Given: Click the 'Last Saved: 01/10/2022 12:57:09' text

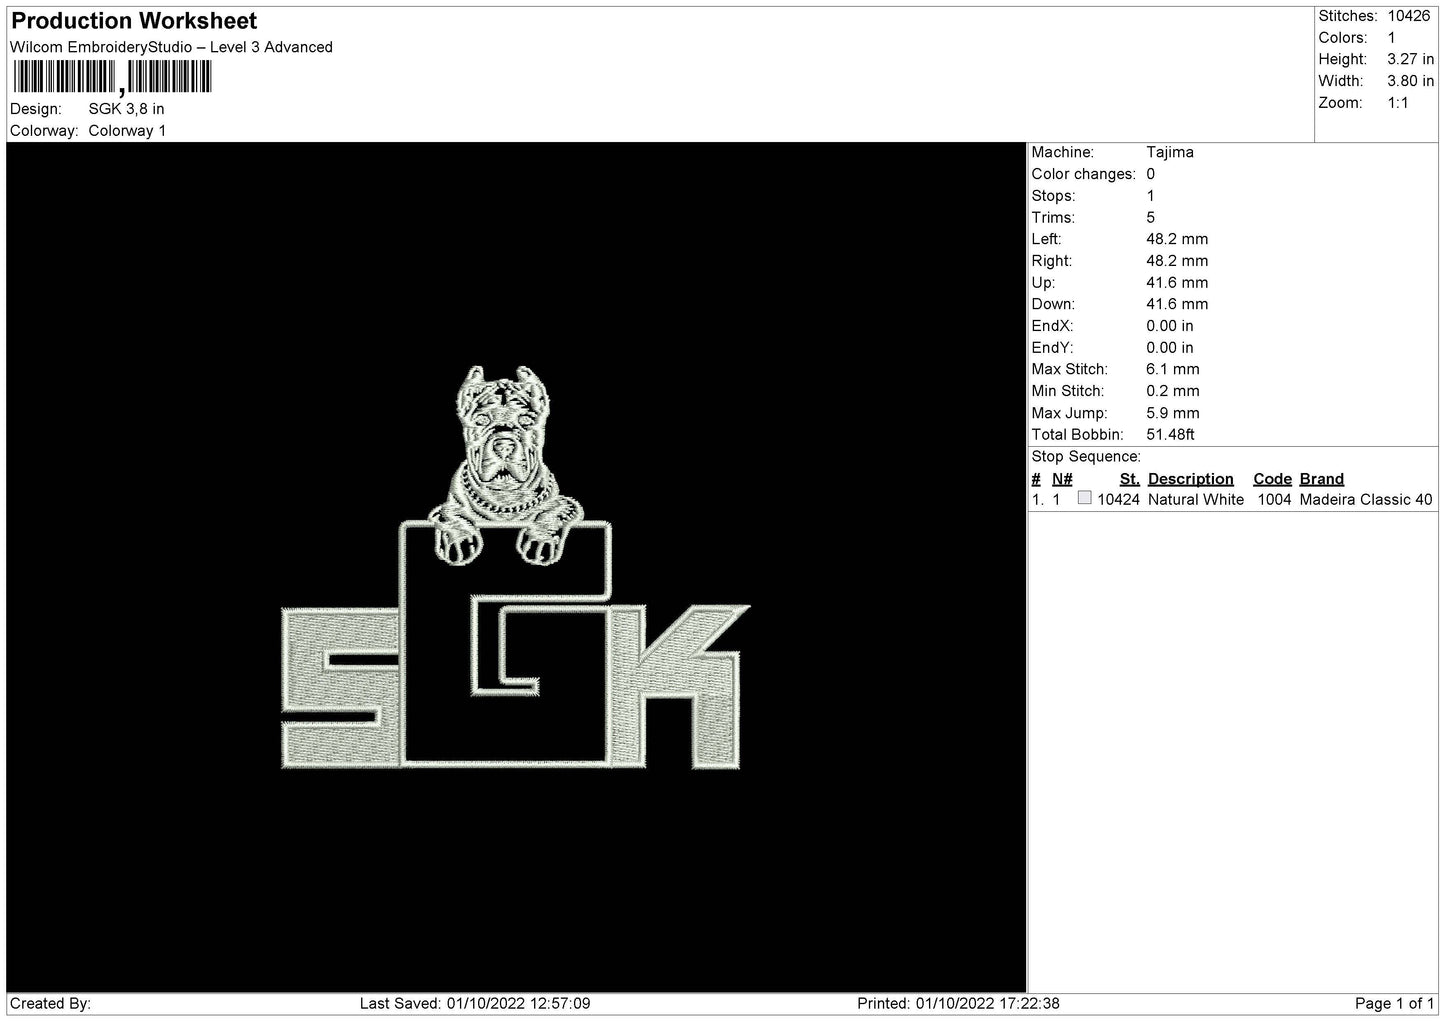Looking at the screenshot, I should tap(474, 1003).
